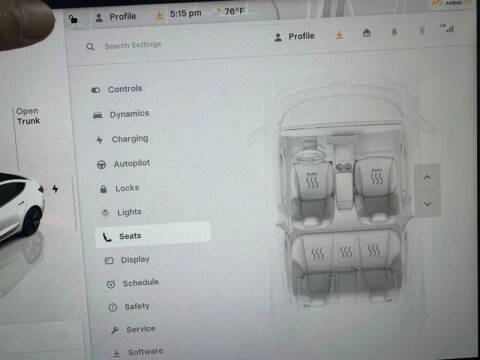480x360 pixels.
Task: Toggle the front passenger seat heater
Action: tap(377, 177)
